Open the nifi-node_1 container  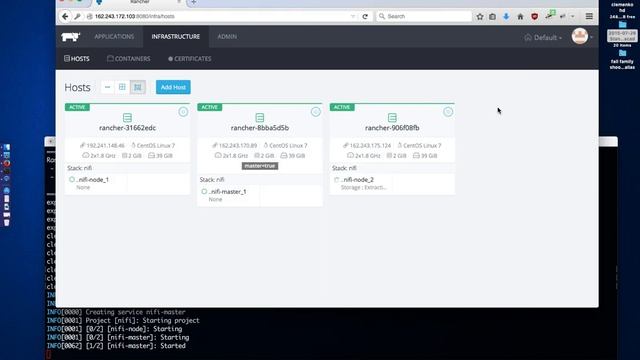click(x=93, y=180)
